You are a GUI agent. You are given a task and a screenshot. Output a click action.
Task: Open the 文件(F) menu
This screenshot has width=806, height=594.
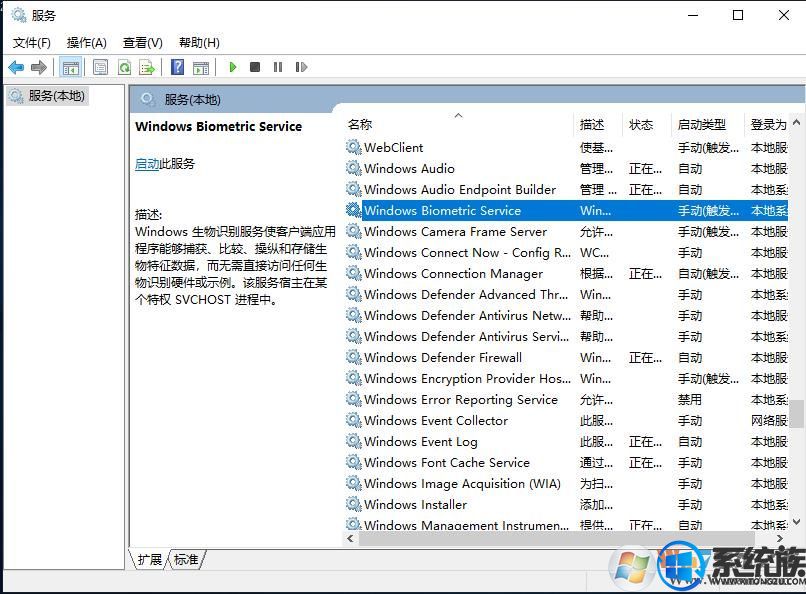[x=32, y=43]
